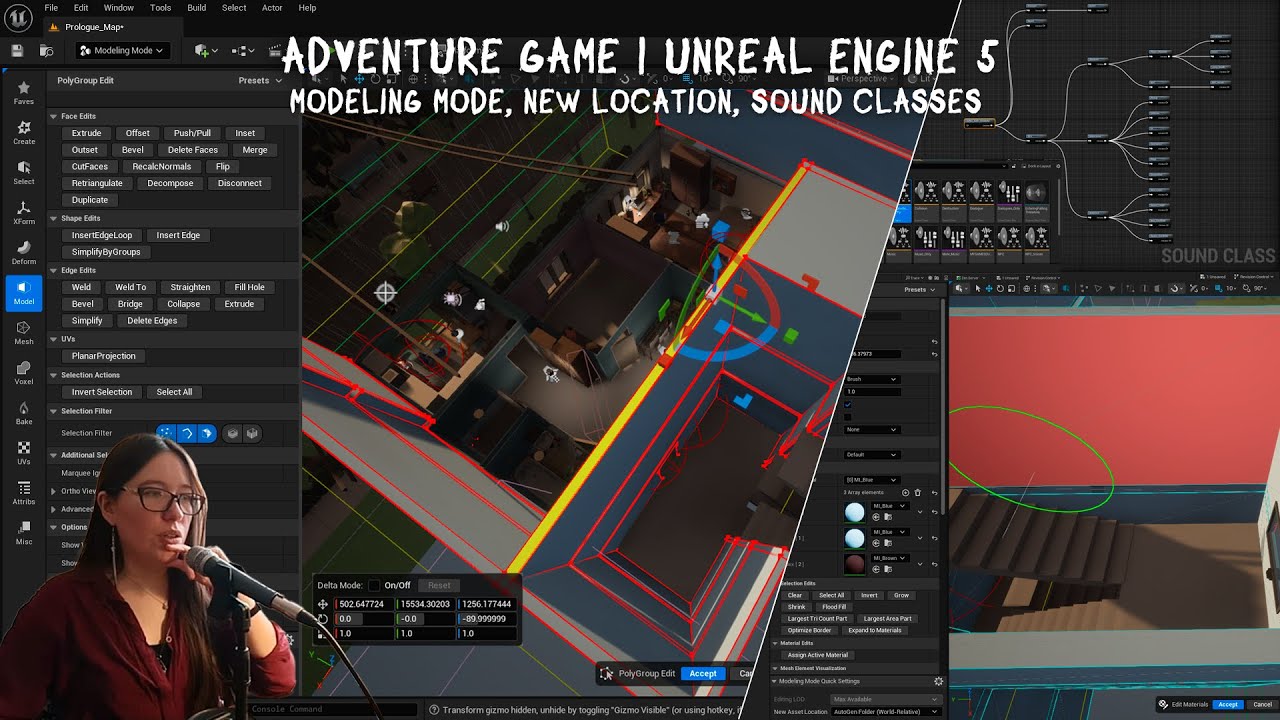Collapse the Face Edits section

[x=53, y=116]
